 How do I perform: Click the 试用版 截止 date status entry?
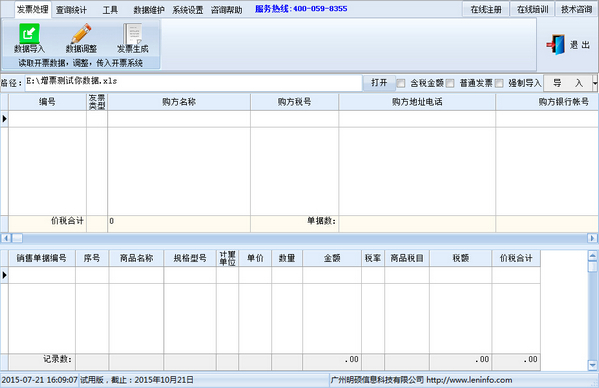coord(137,380)
